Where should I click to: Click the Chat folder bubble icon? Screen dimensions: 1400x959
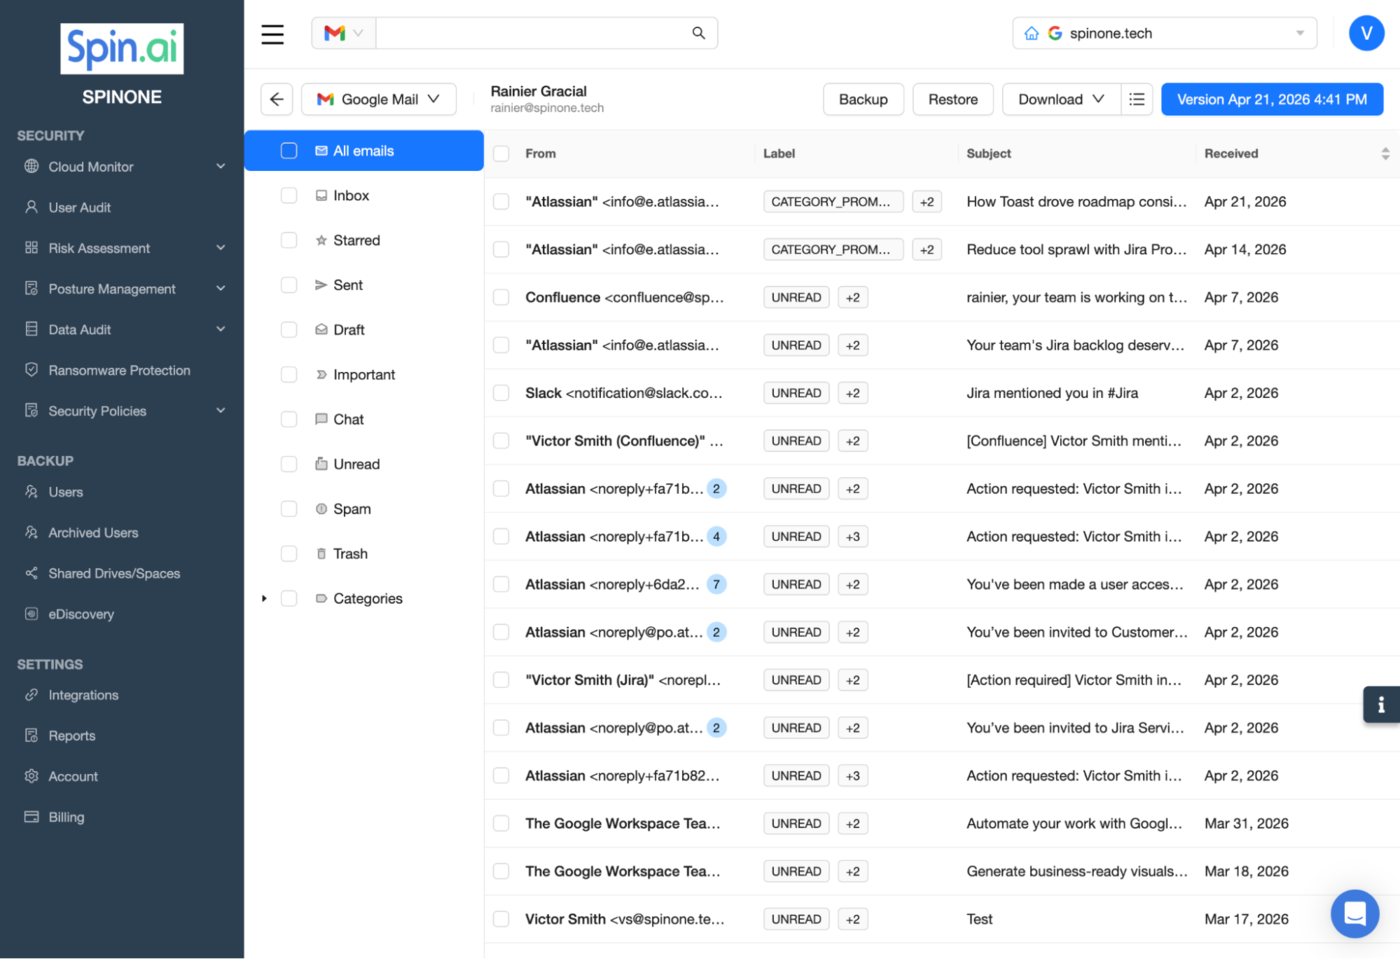pos(321,420)
